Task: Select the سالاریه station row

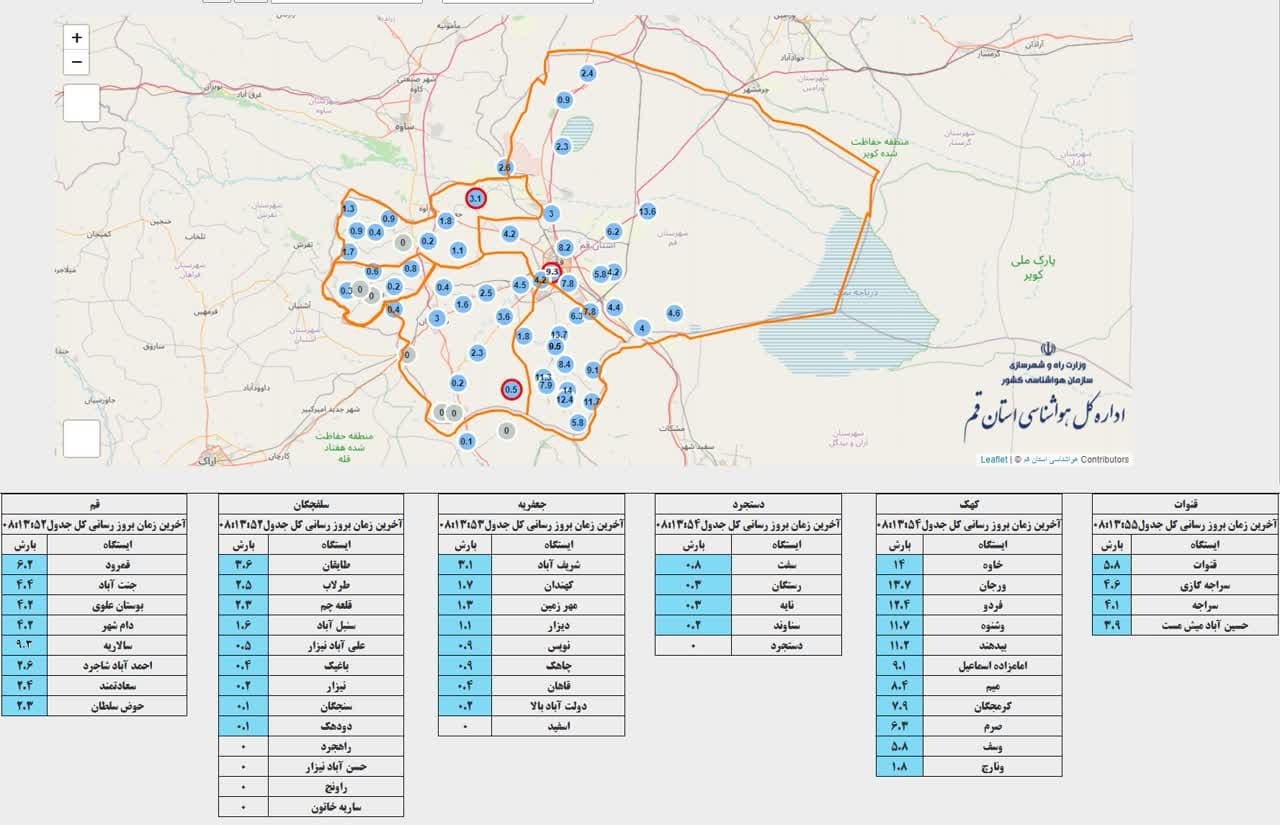Action: (x=95, y=645)
